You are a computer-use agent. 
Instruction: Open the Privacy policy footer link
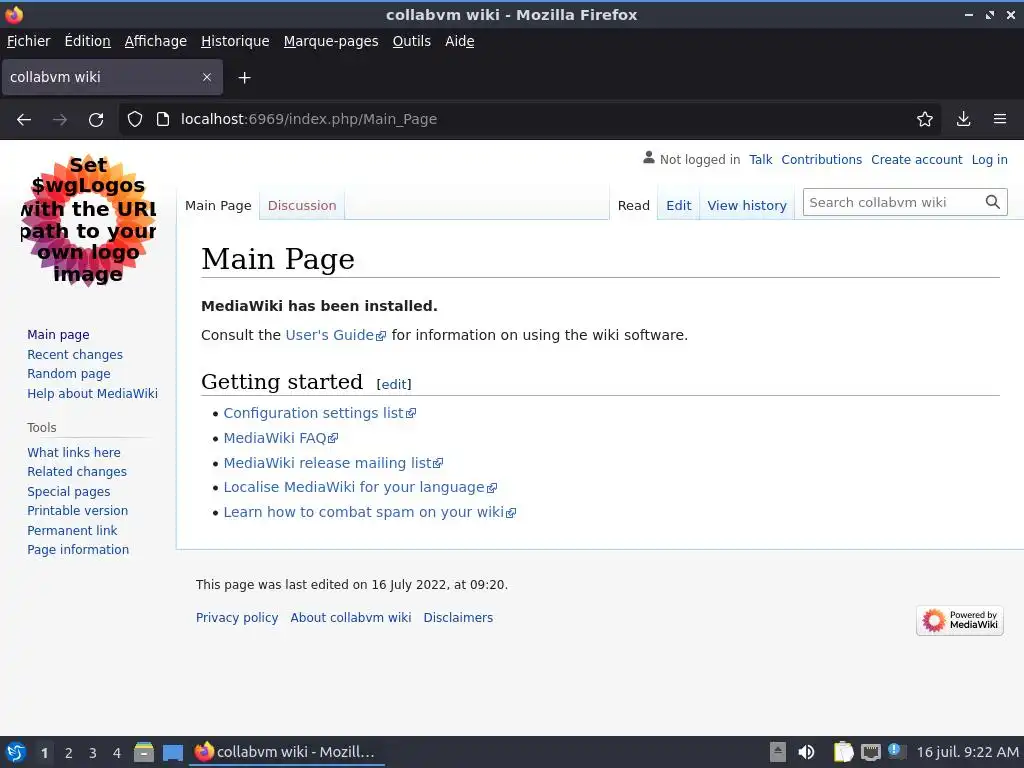237,617
